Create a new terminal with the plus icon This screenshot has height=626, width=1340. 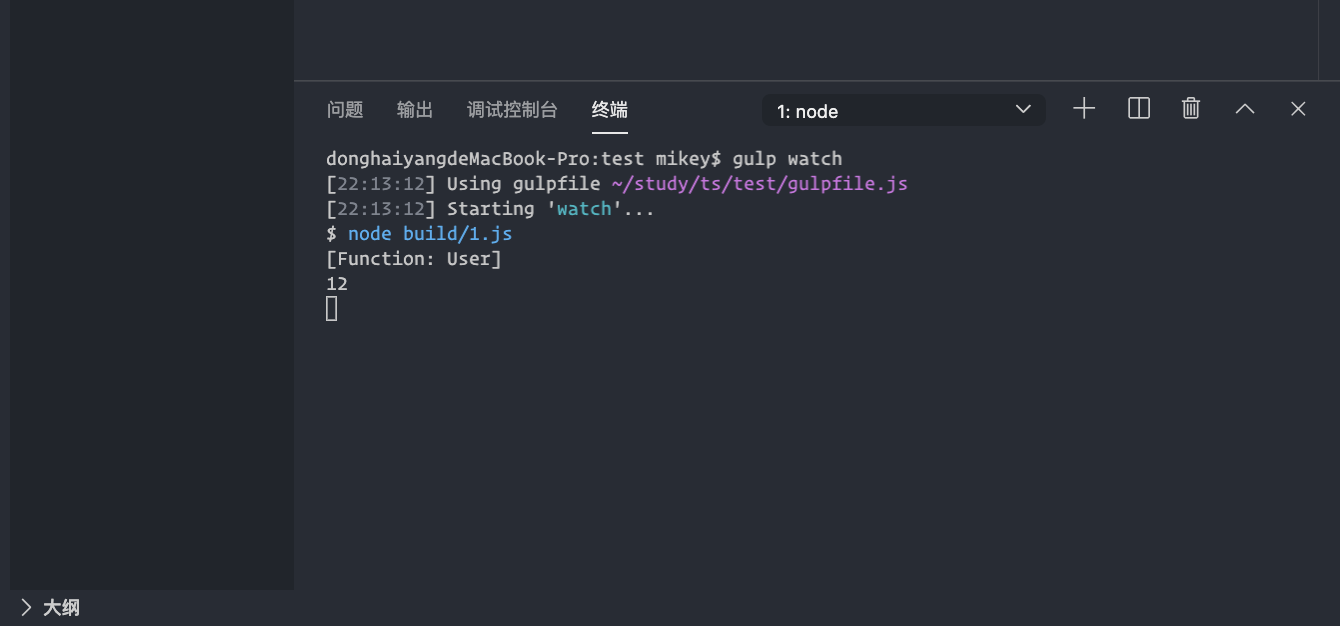pyautogui.click(x=1084, y=109)
